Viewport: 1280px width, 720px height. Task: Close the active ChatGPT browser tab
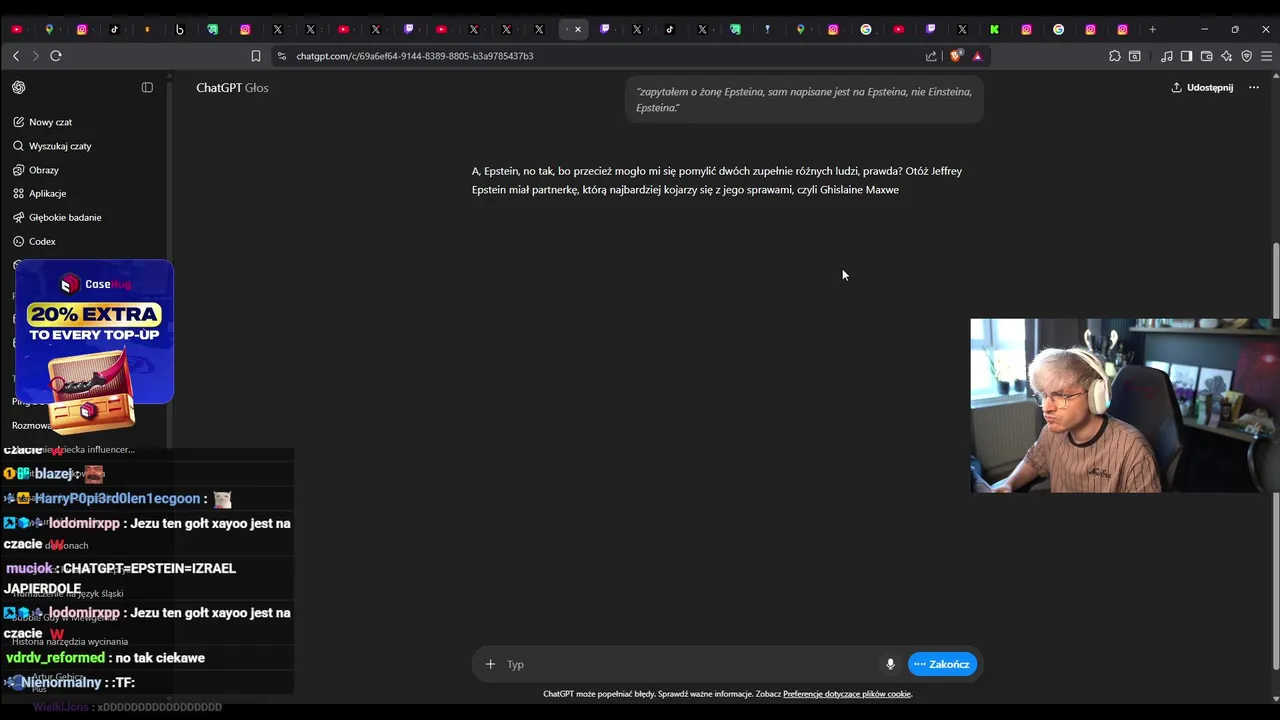tap(578, 30)
